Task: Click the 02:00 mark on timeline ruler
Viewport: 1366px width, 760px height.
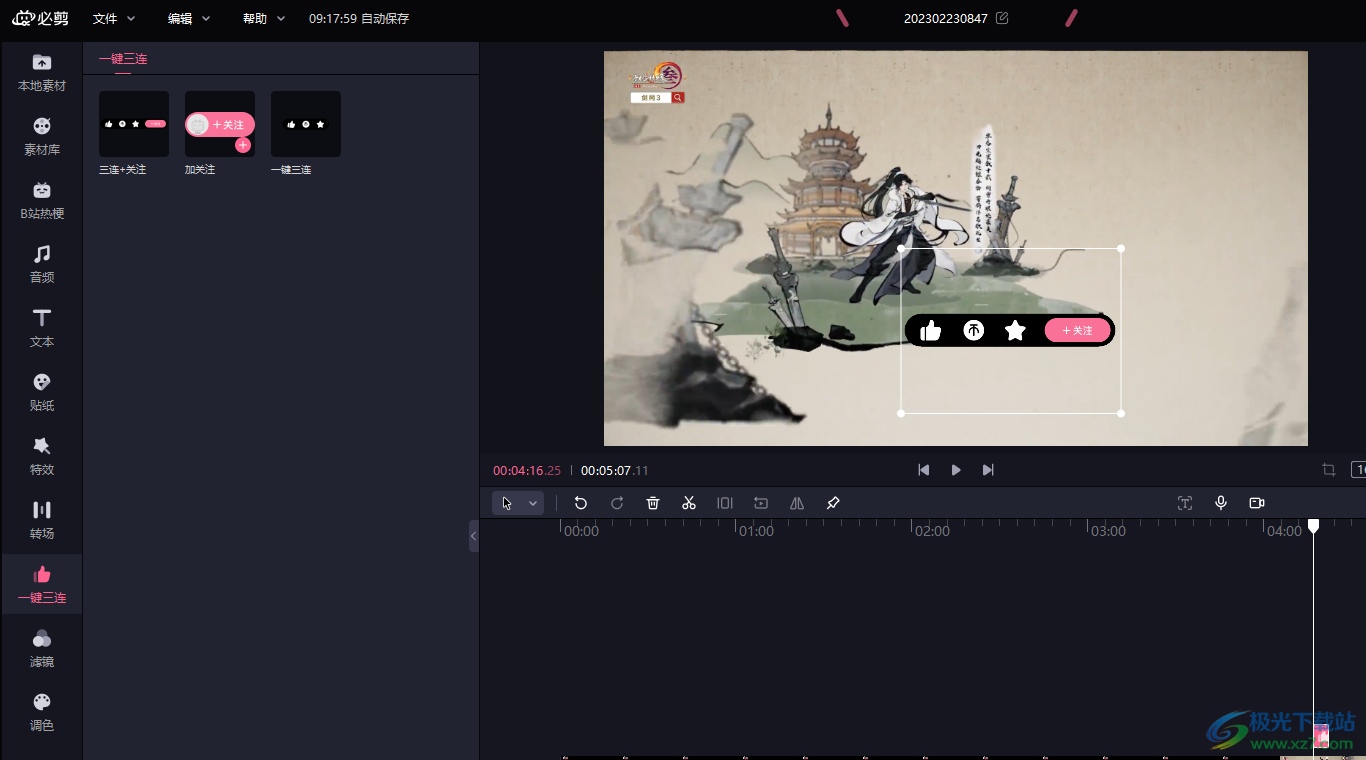Action: [x=932, y=531]
